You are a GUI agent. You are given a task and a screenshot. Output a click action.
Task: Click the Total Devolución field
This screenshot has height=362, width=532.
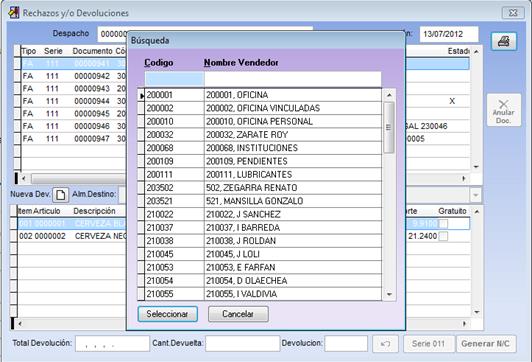click(112, 344)
